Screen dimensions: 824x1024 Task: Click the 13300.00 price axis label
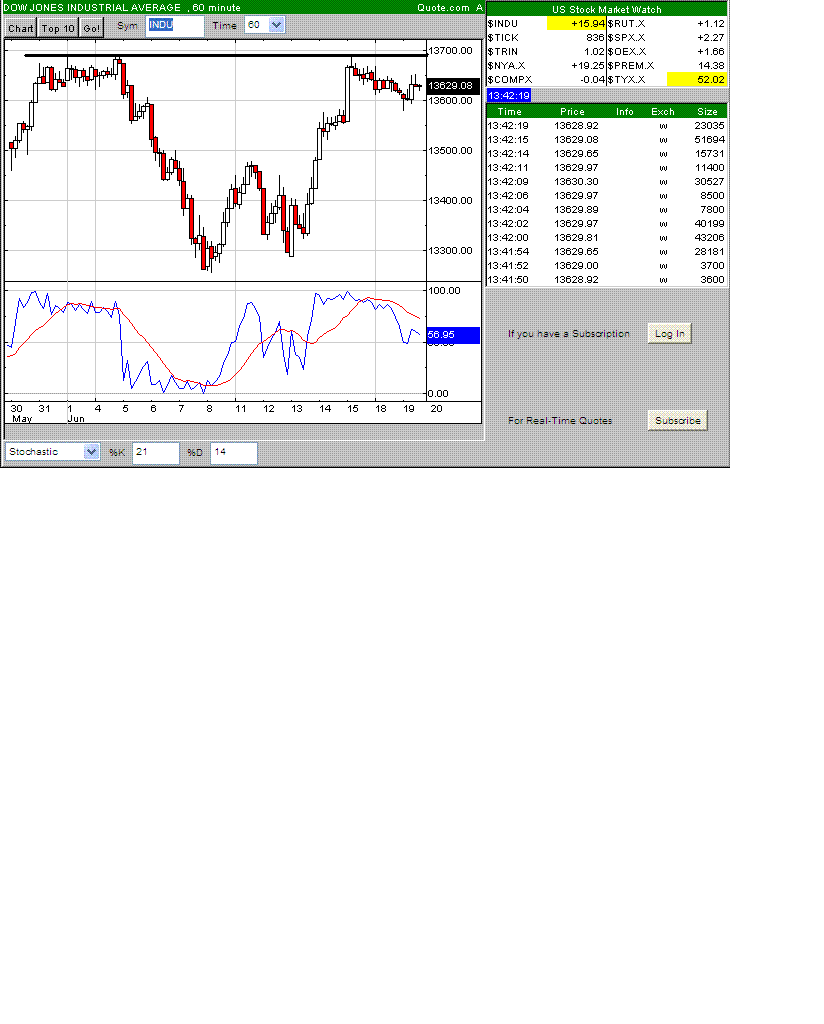tap(451, 251)
